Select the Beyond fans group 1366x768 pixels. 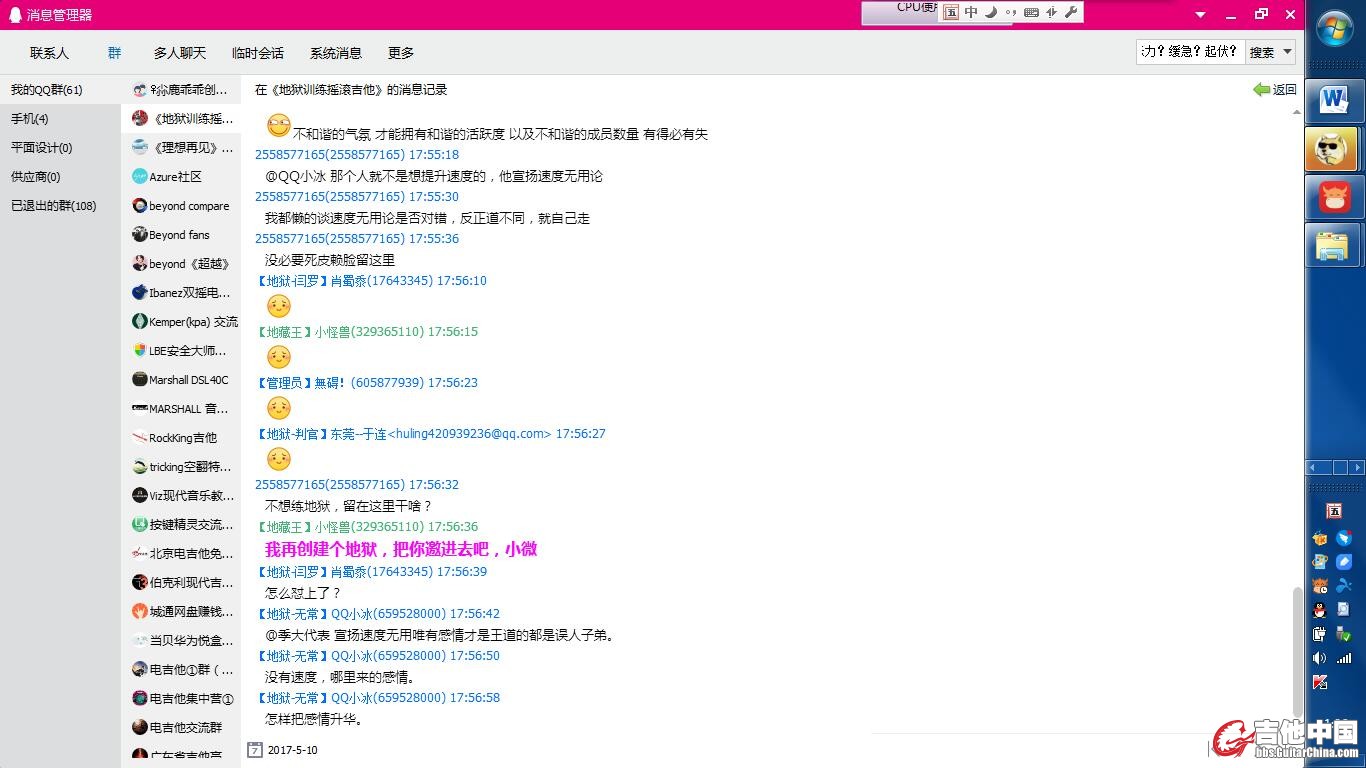coord(181,234)
